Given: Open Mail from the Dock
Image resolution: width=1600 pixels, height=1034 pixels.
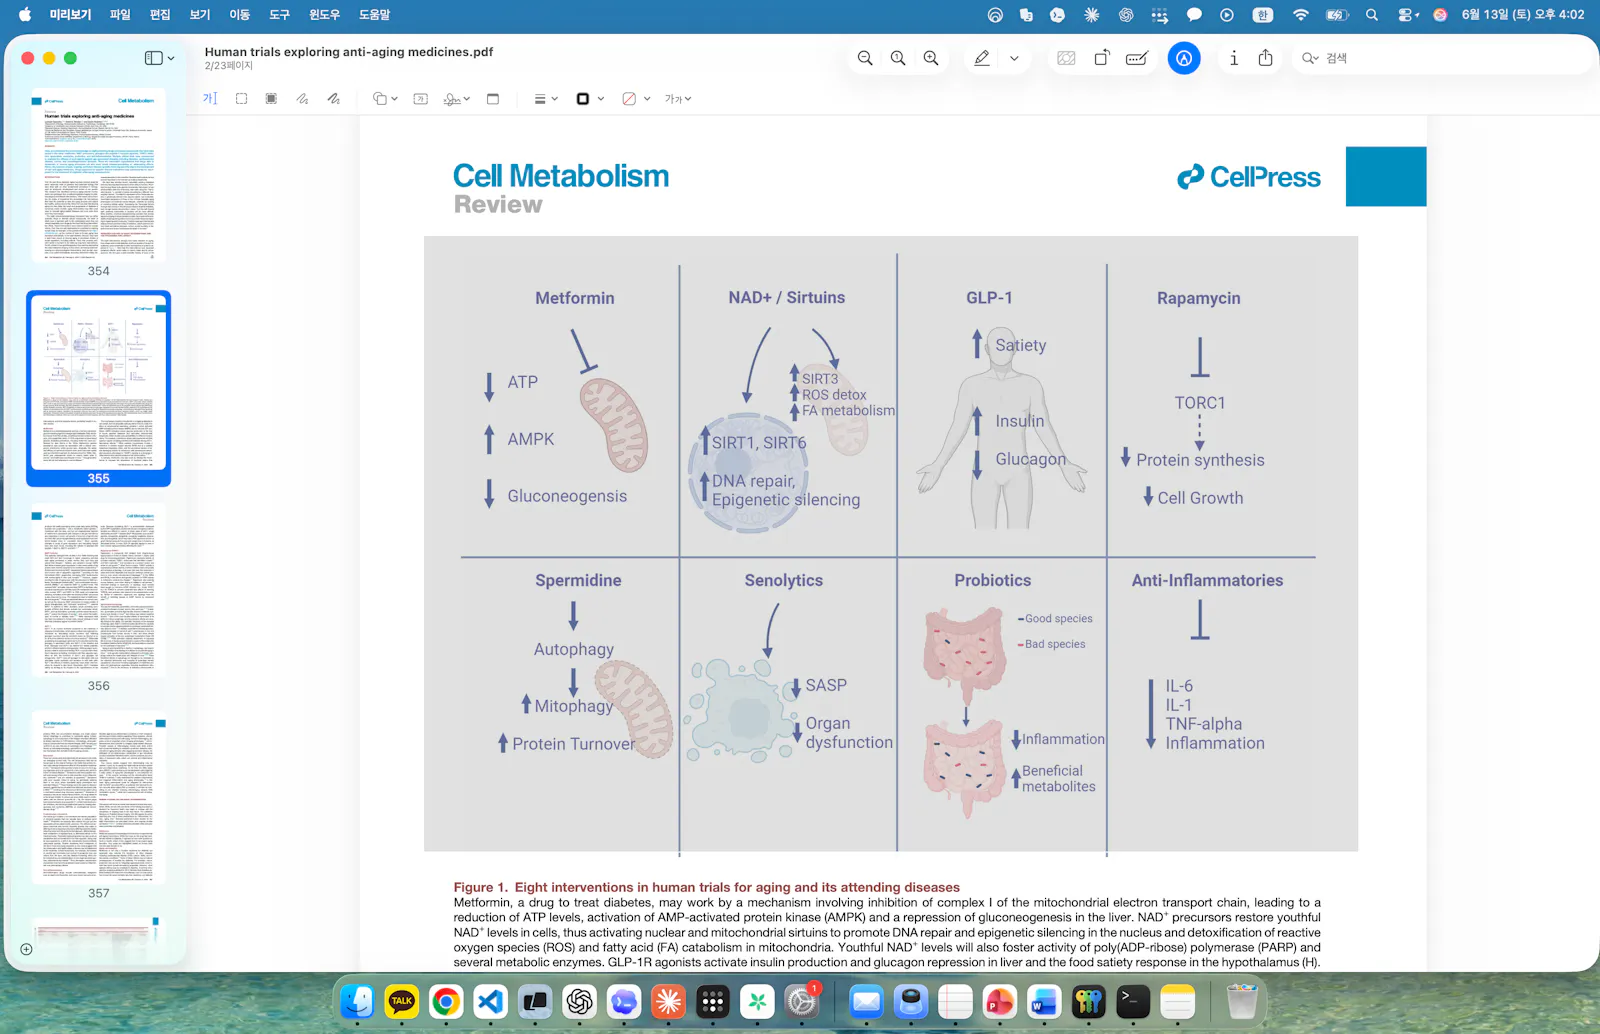Looking at the screenshot, I should (x=866, y=1001).
